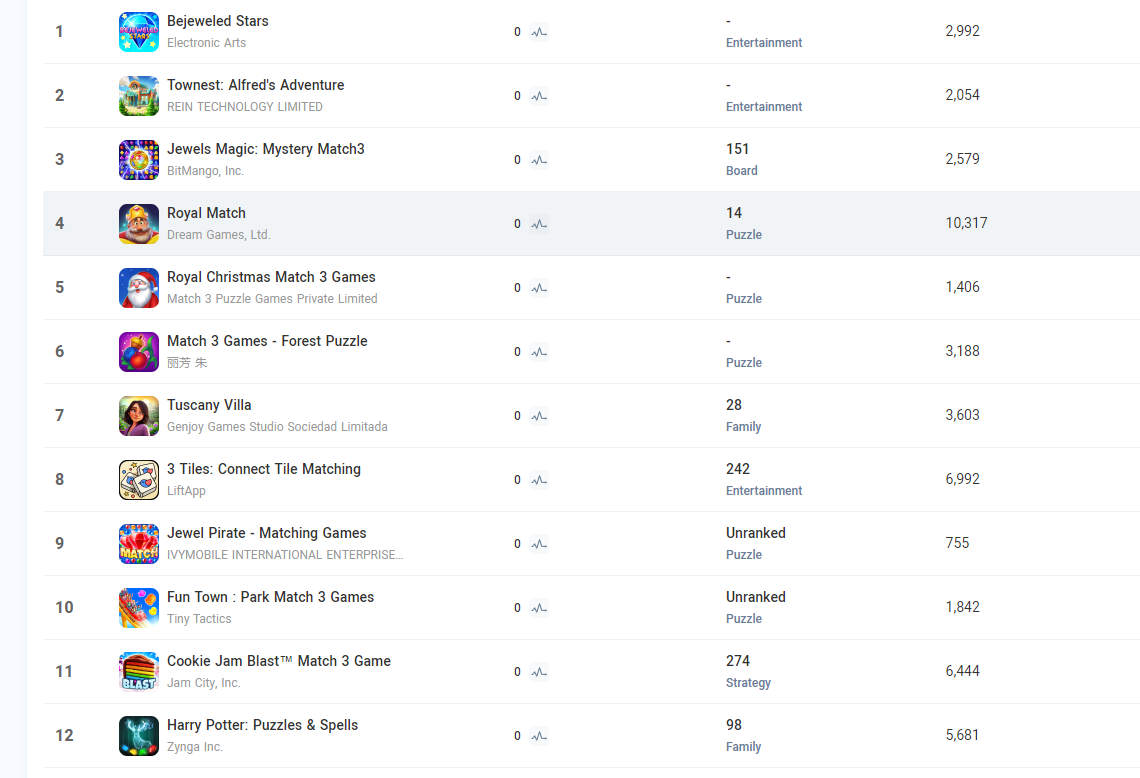Click the Fun Town : Park Match 3 Games title
This screenshot has height=778, width=1140.
pos(270,597)
